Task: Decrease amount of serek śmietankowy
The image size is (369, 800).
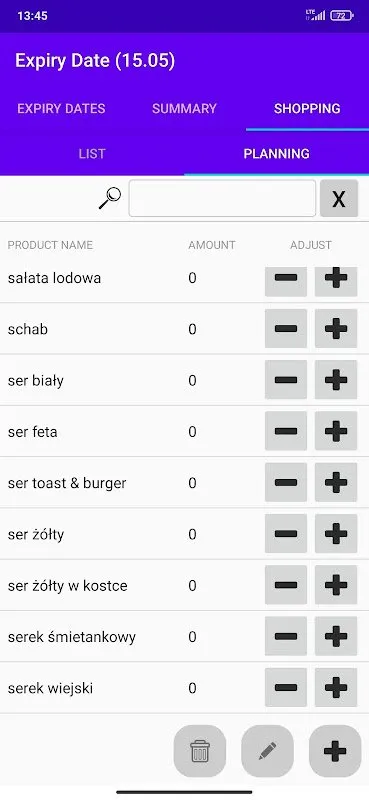Action: [286, 636]
